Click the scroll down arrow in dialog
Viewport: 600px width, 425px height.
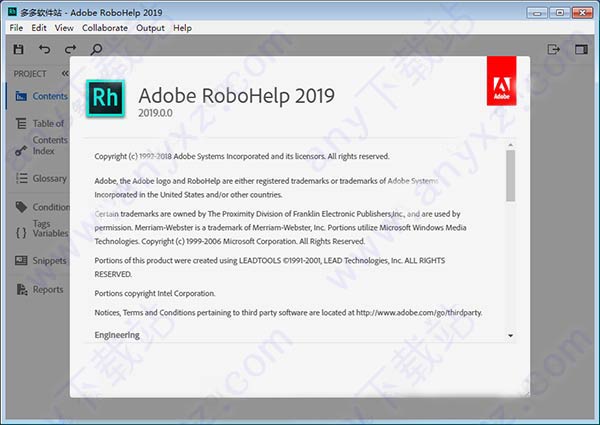click(510, 335)
